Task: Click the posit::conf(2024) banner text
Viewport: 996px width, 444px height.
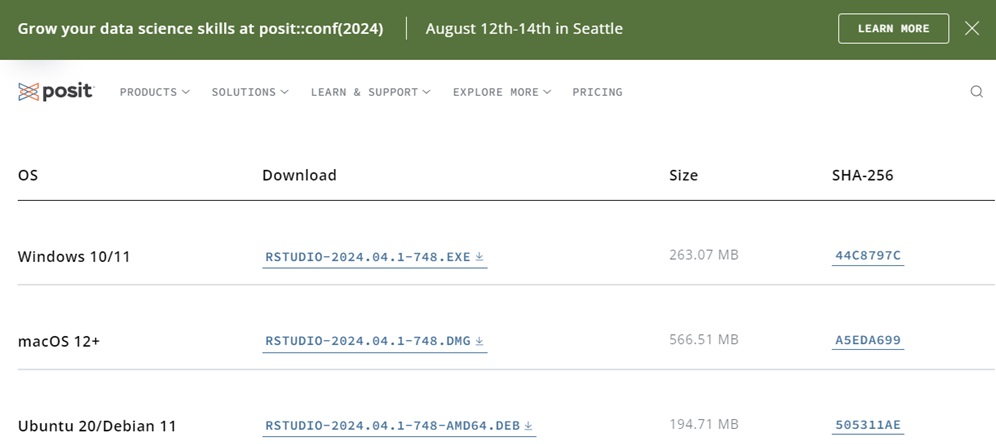Action: 200,29
